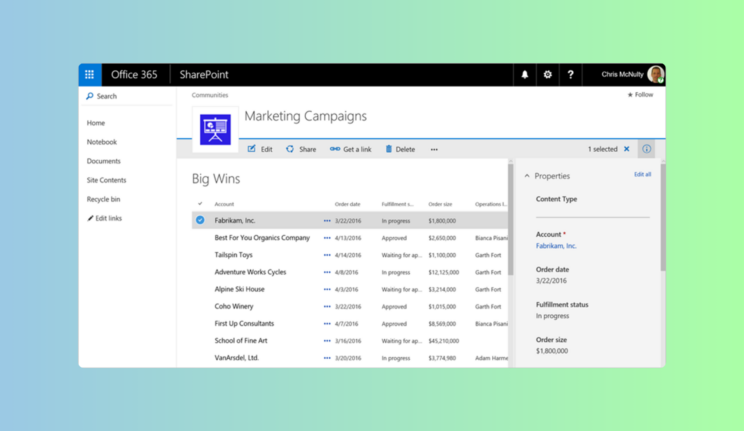This screenshot has height=431, width=744.
Task: Click Edit links in left navigation
Action: 109,218
